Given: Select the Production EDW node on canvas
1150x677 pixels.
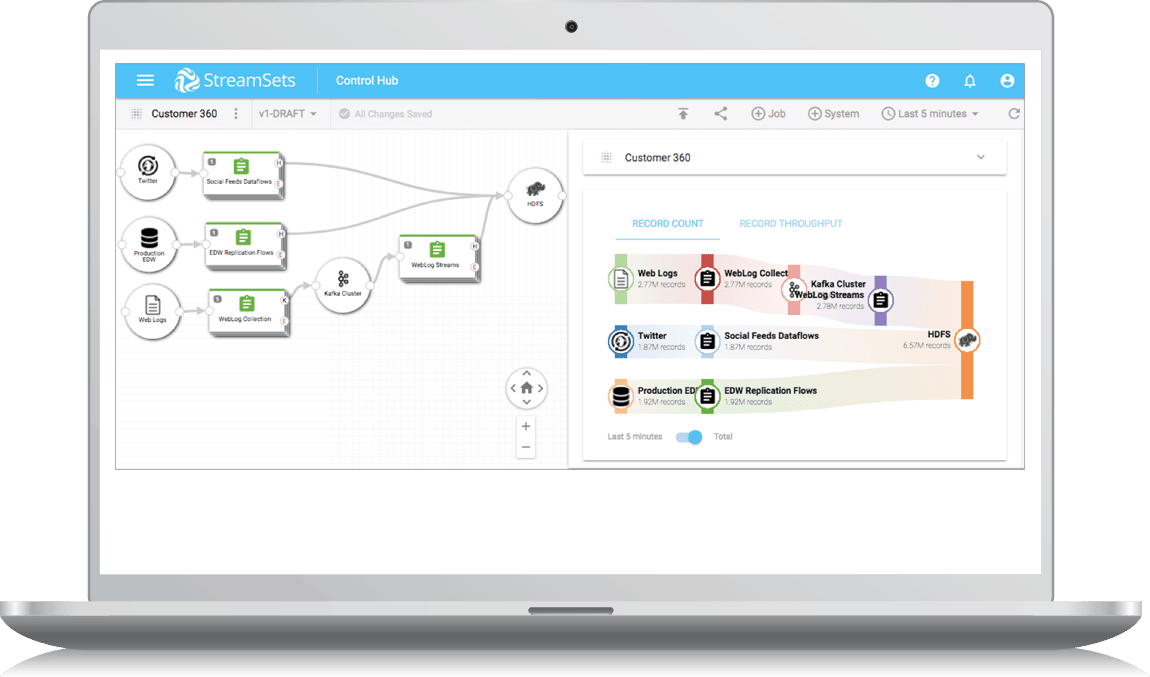Looking at the screenshot, I should [x=149, y=245].
